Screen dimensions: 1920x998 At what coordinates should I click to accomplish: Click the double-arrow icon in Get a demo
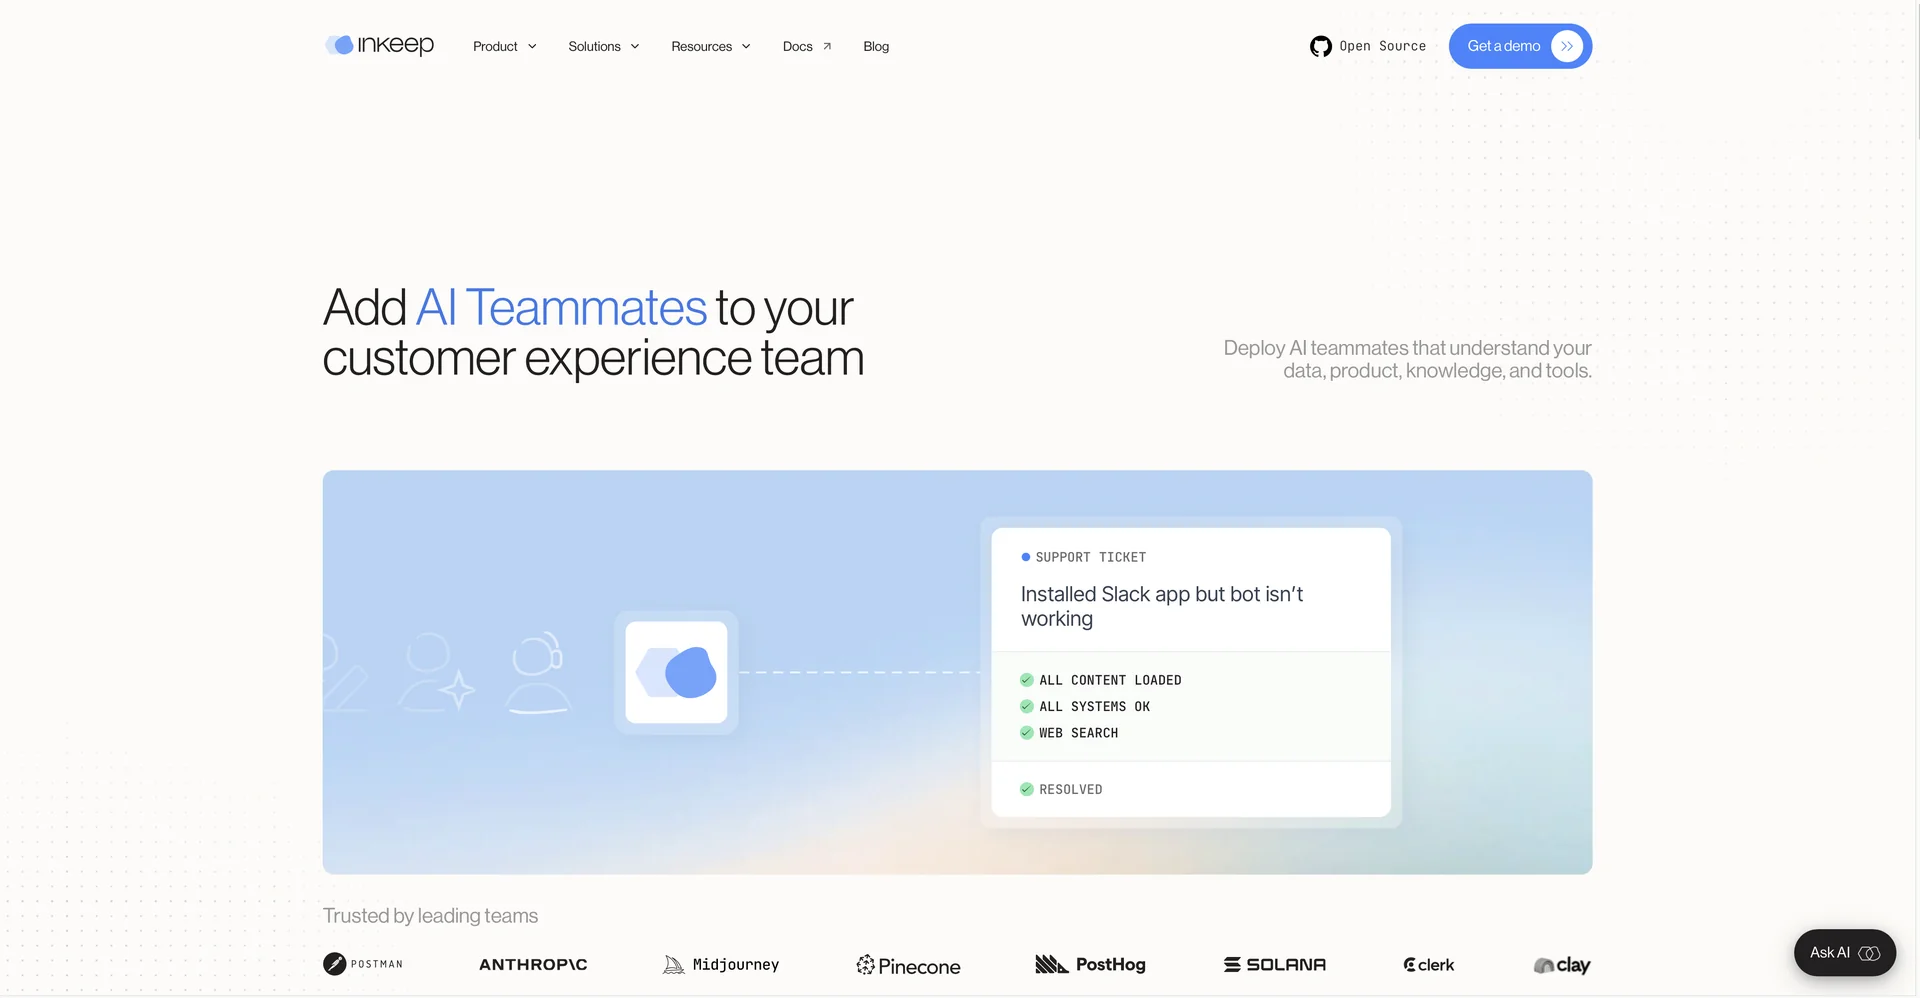pyautogui.click(x=1567, y=46)
